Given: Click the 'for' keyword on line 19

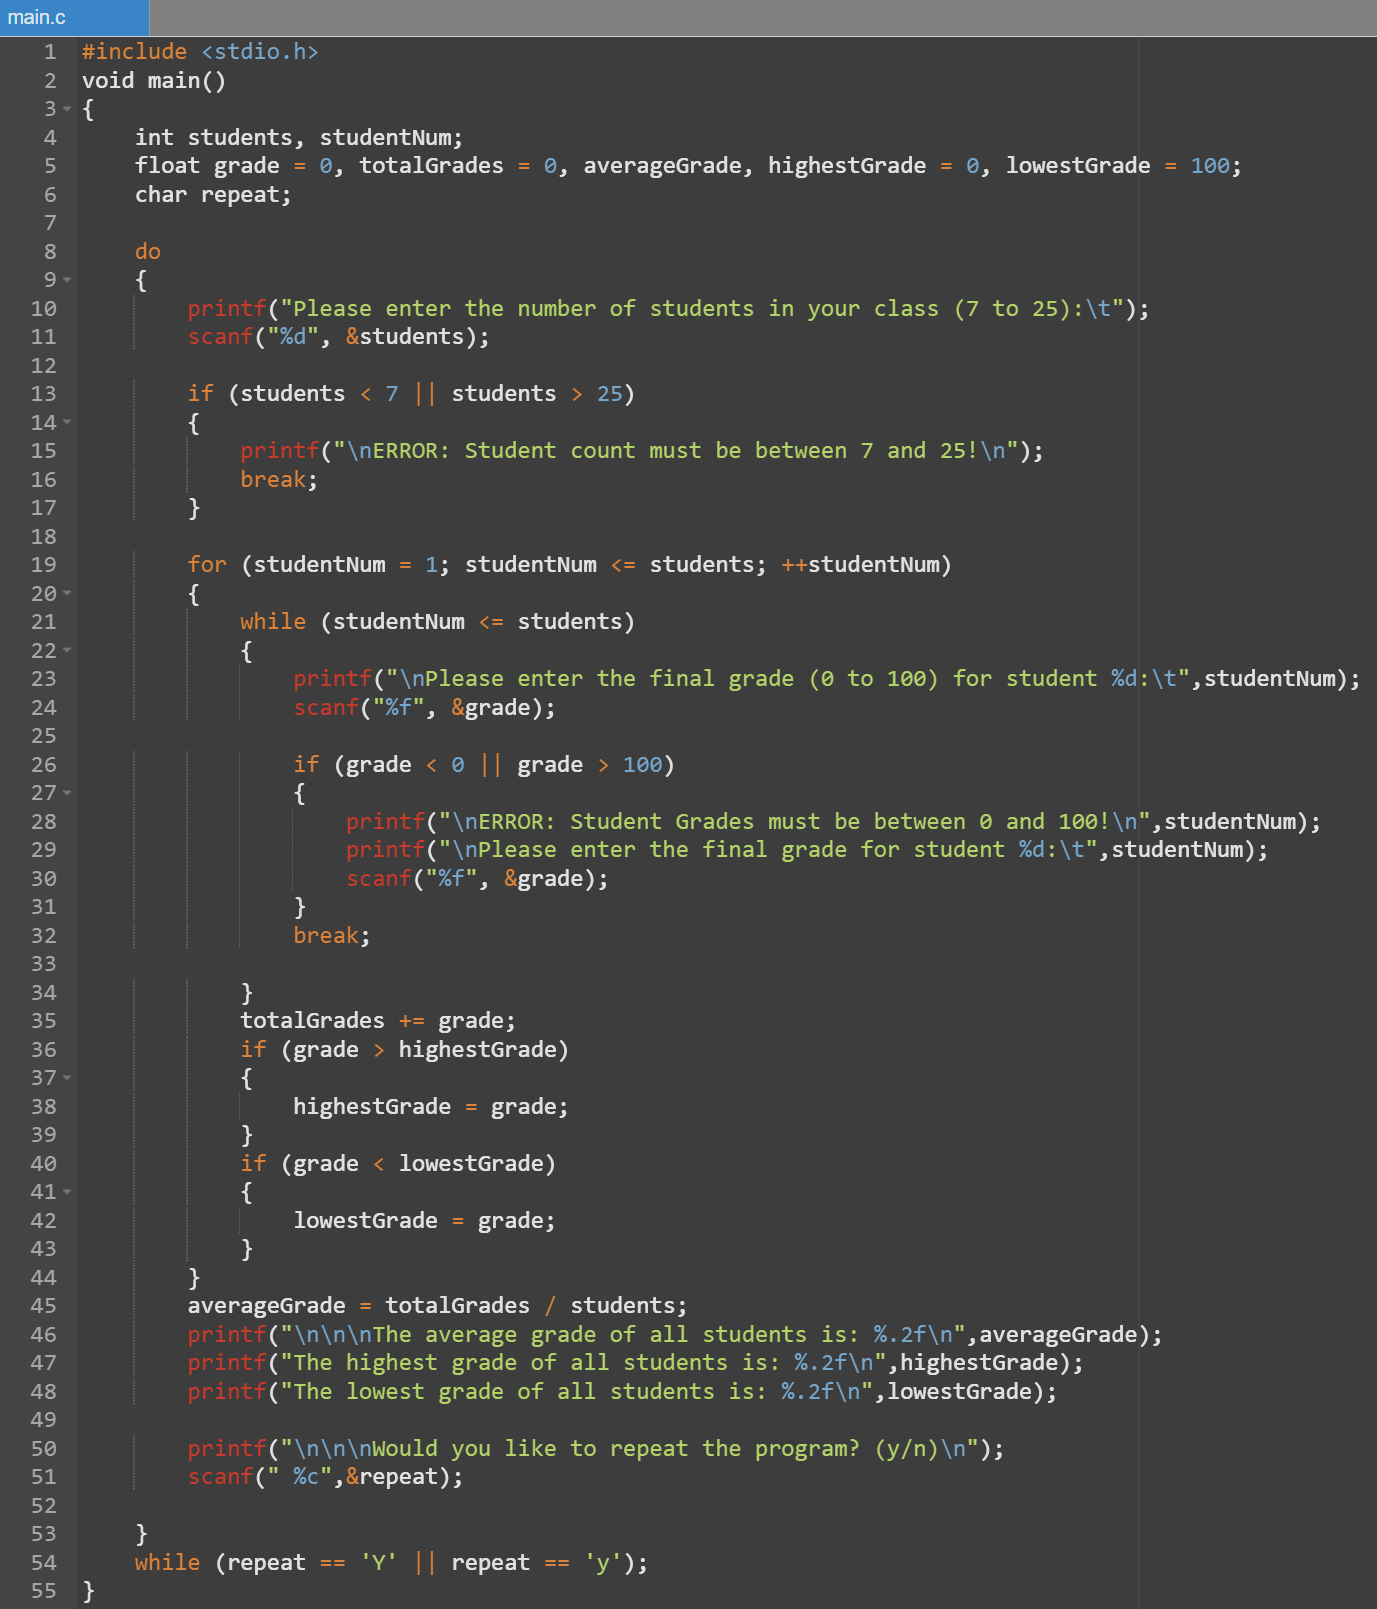Looking at the screenshot, I should (x=207, y=565).
